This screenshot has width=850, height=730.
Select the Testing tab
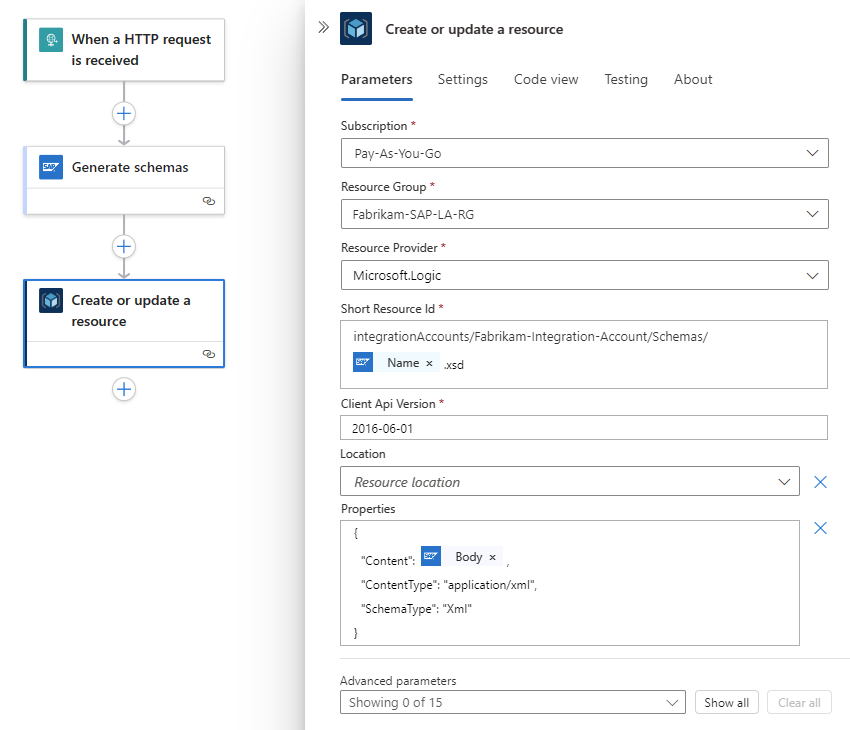[x=626, y=79]
